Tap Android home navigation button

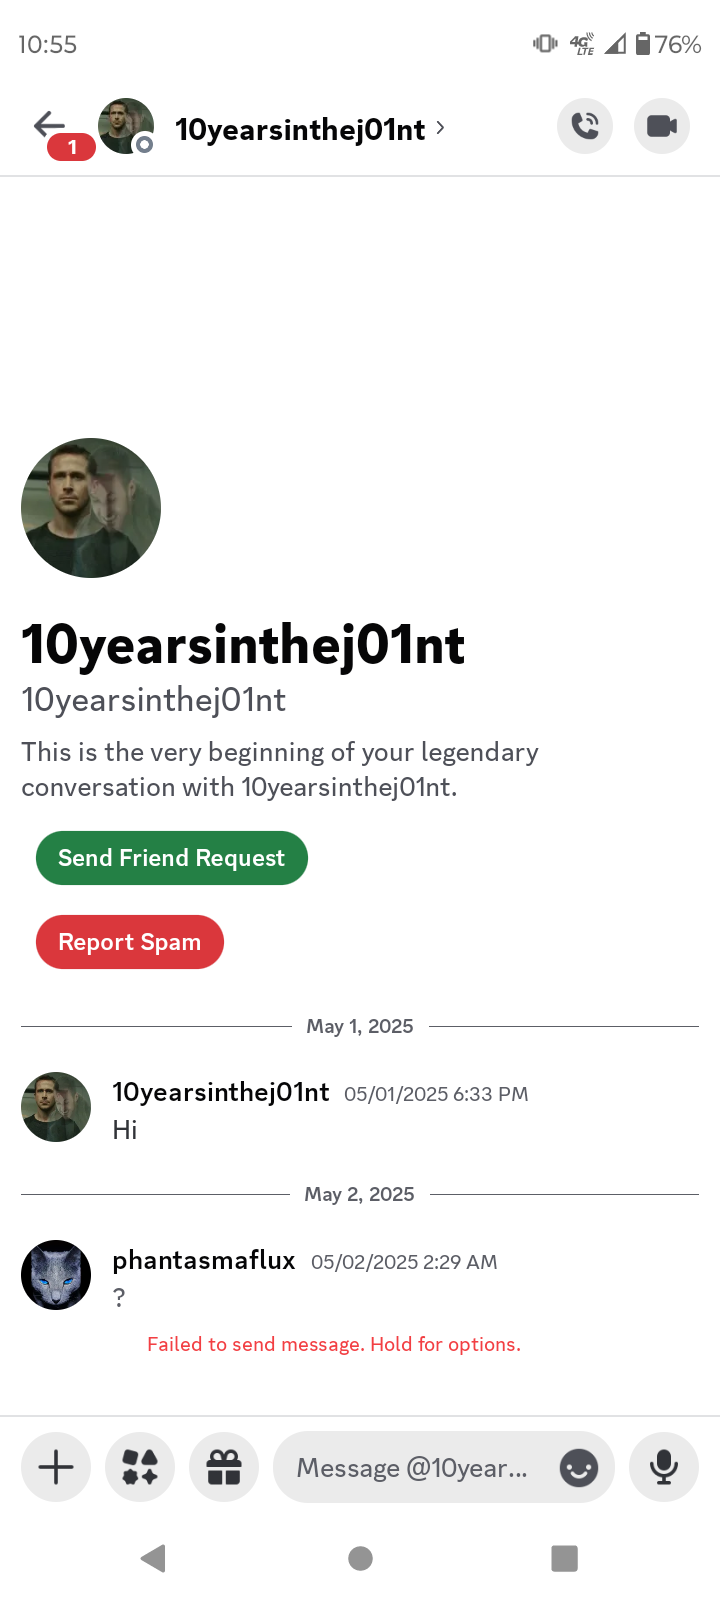click(360, 1558)
